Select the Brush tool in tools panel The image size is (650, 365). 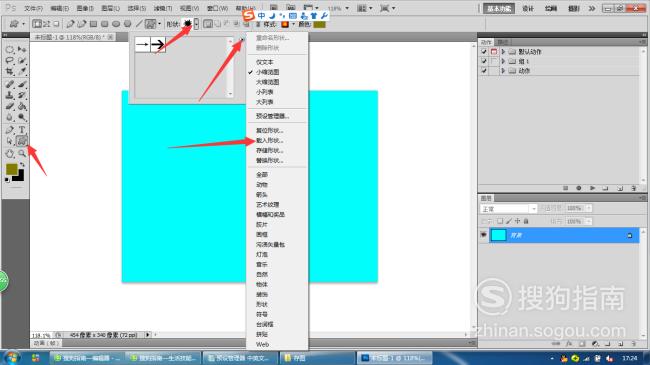pos(22,85)
